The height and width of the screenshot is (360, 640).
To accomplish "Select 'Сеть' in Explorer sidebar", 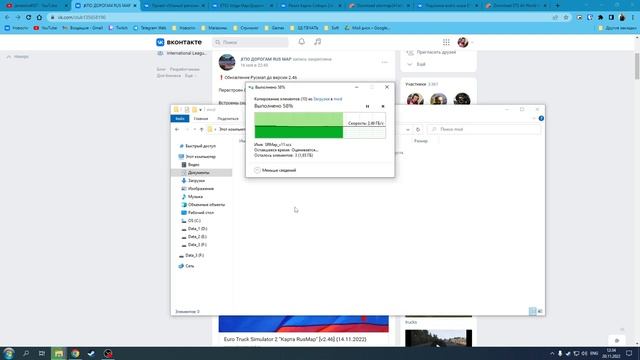I will 187,266.
